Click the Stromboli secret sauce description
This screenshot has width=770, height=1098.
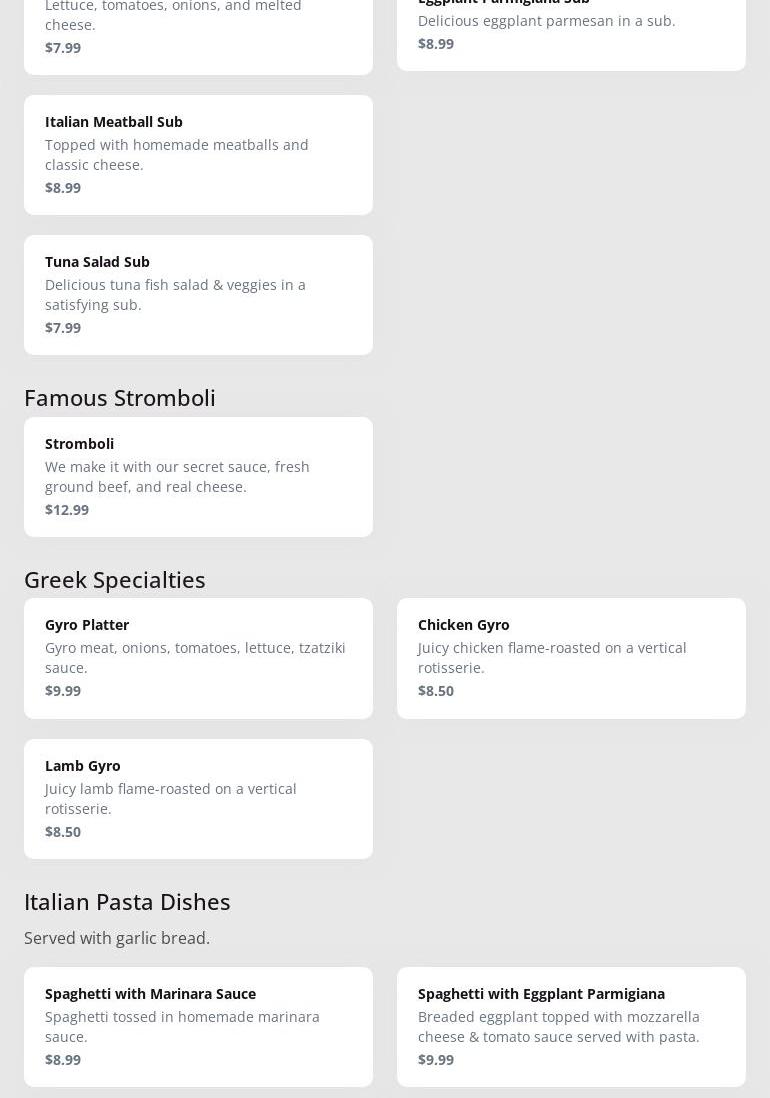pos(177,477)
